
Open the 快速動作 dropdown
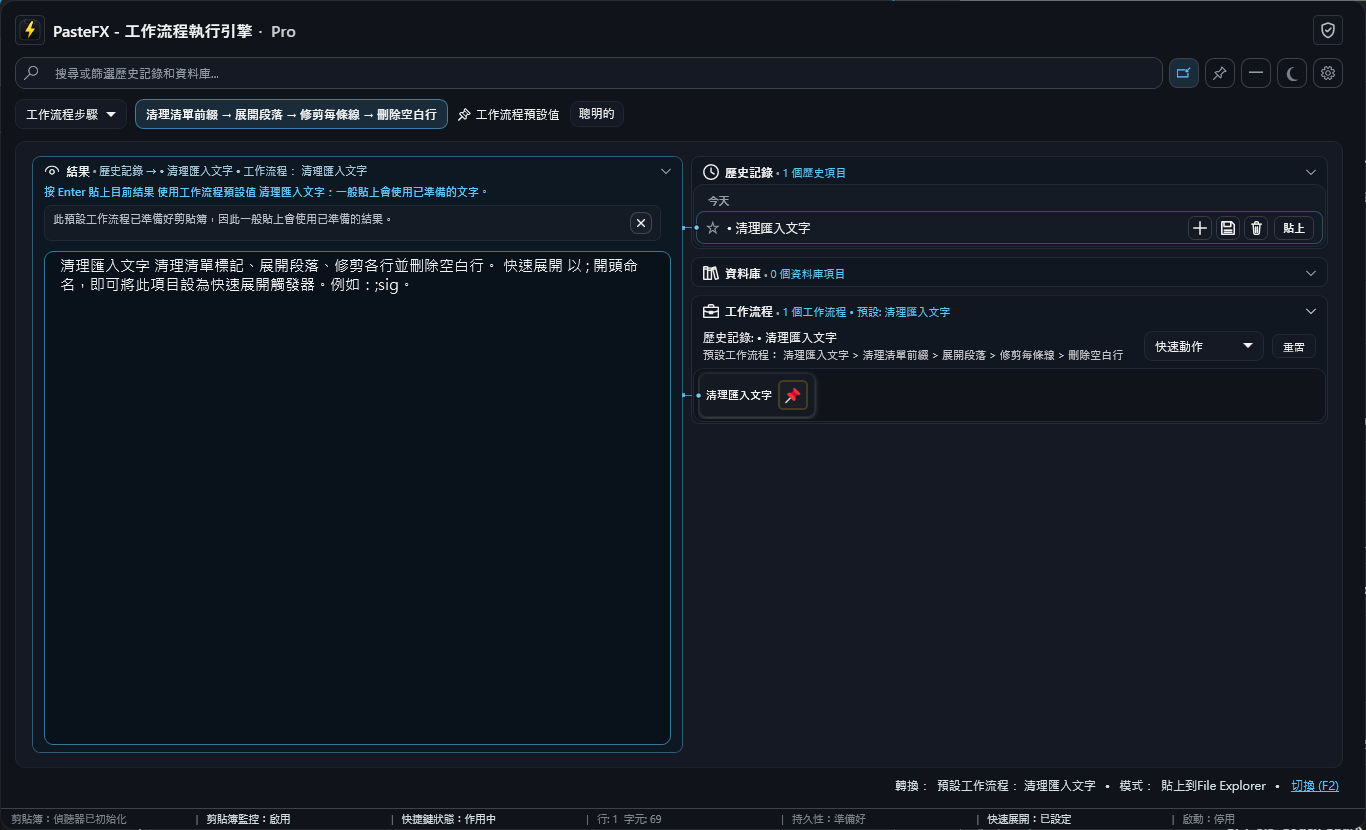click(1204, 346)
